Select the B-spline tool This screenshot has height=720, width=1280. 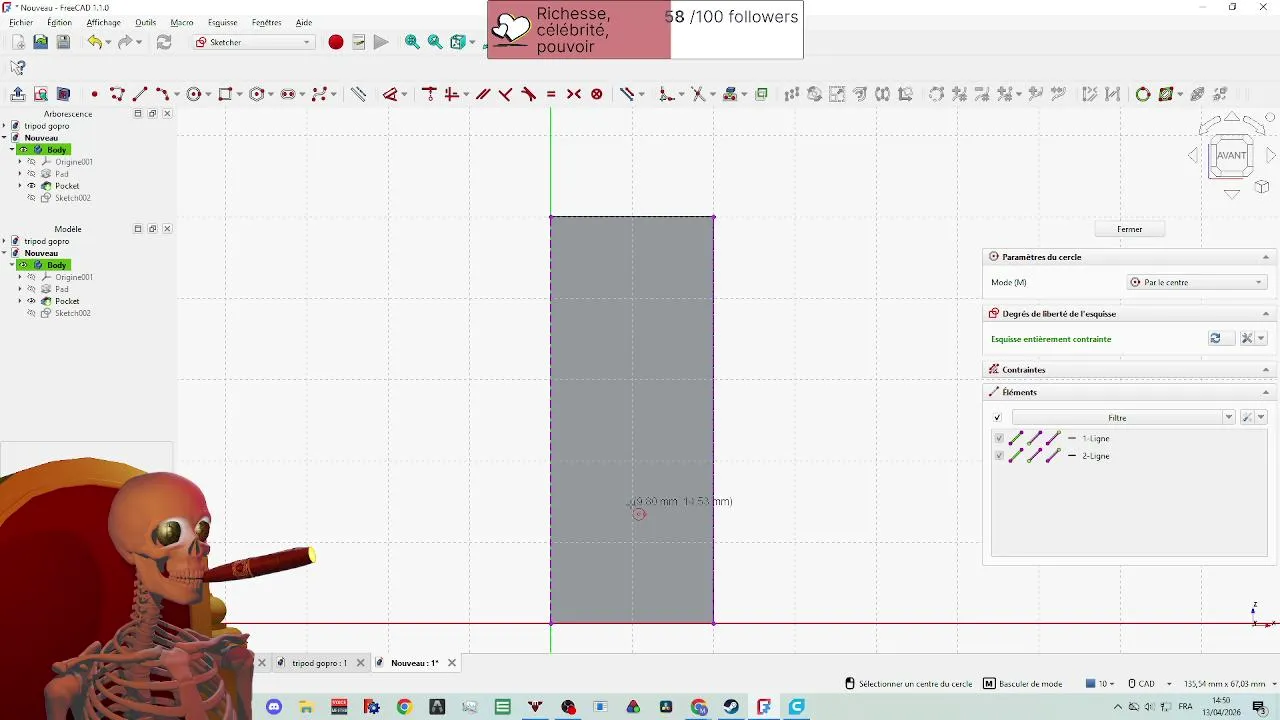pyautogui.click(x=320, y=94)
